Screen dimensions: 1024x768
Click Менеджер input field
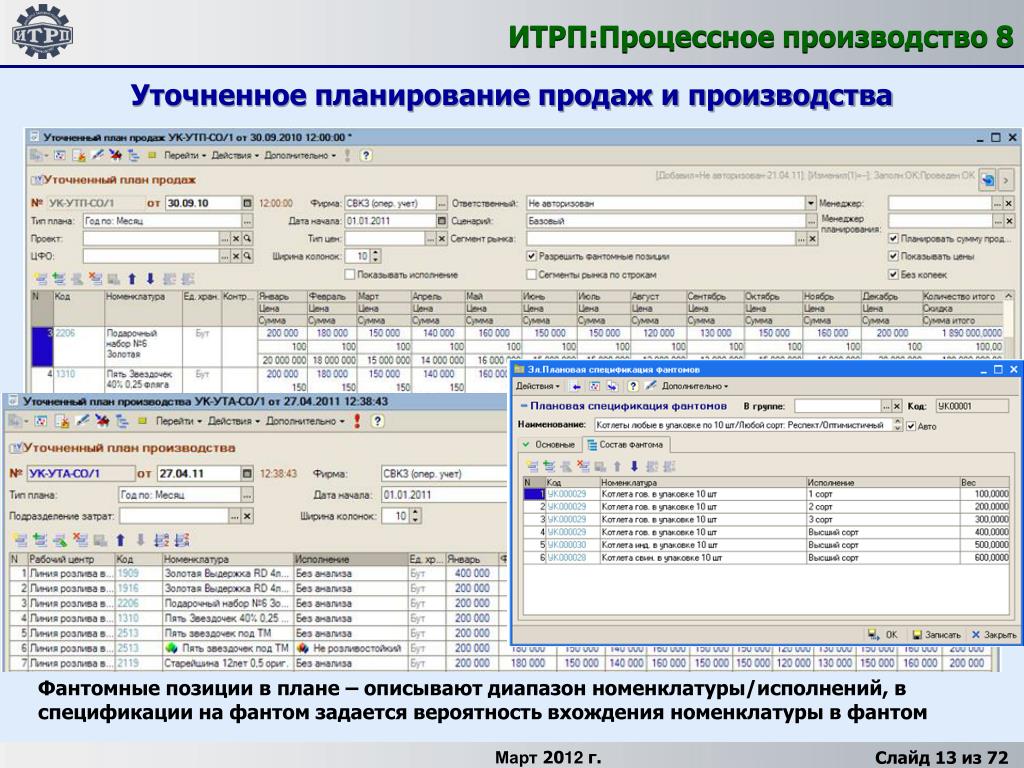click(x=940, y=203)
